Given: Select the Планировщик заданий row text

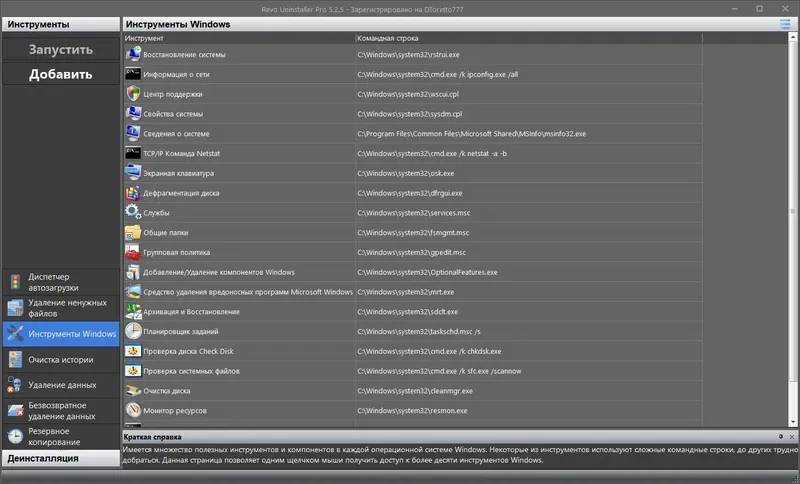Looking at the screenshot, I should click(x=181, y=332).
